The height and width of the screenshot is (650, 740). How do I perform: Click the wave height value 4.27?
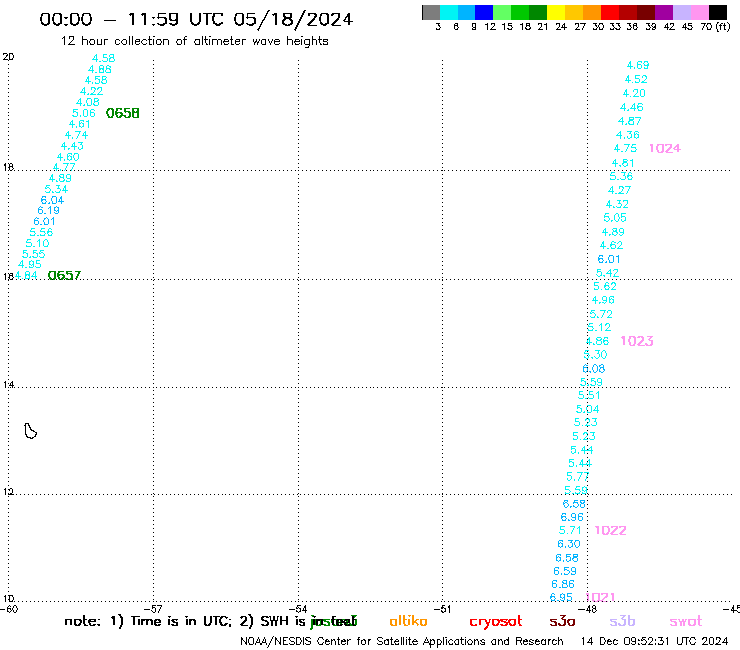pyautogui.click(x=619, y=190)
